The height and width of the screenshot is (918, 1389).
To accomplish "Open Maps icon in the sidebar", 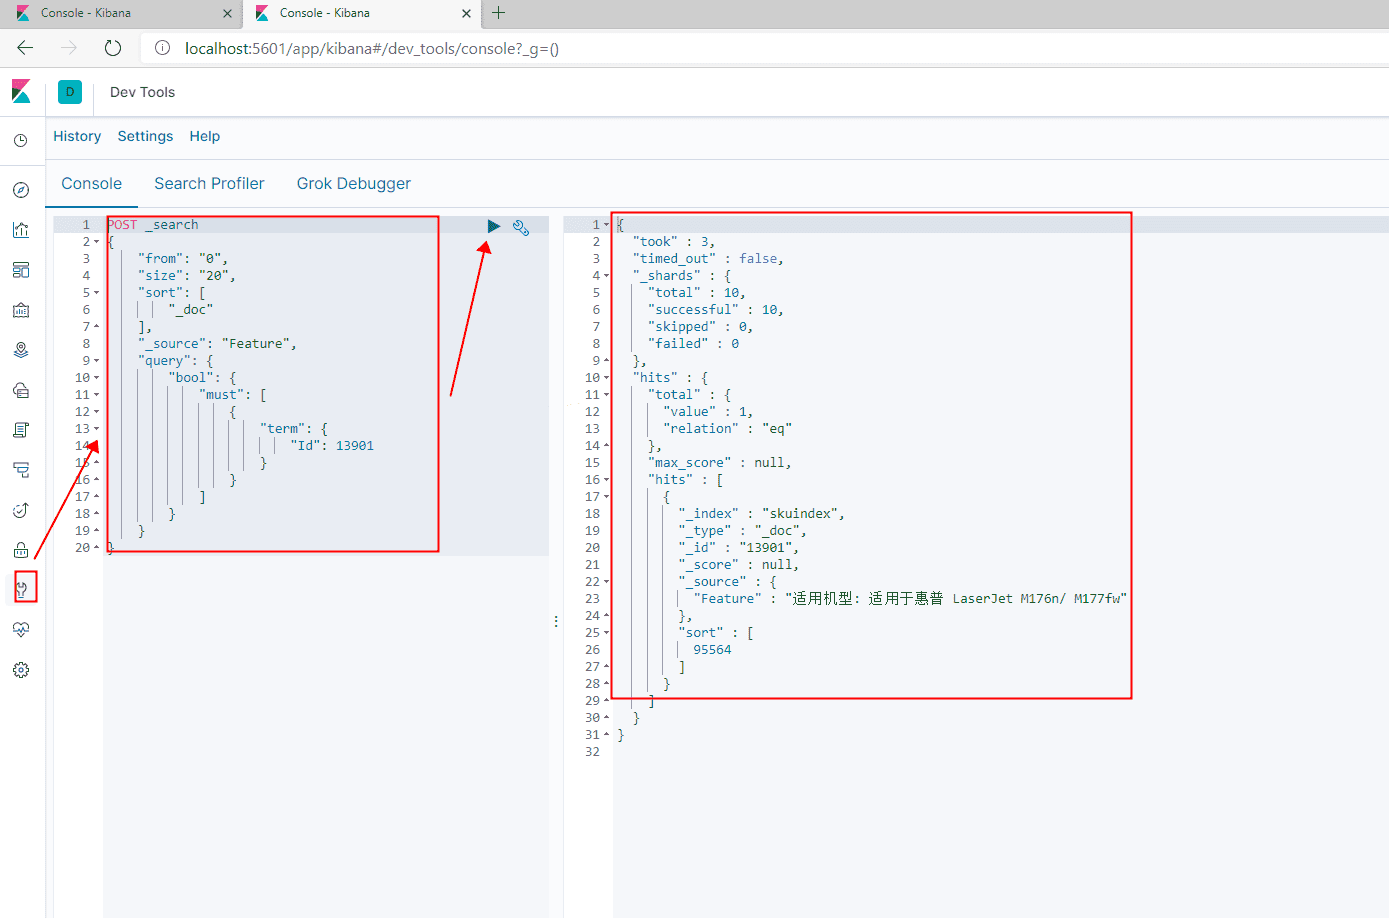I will (21, 350).
